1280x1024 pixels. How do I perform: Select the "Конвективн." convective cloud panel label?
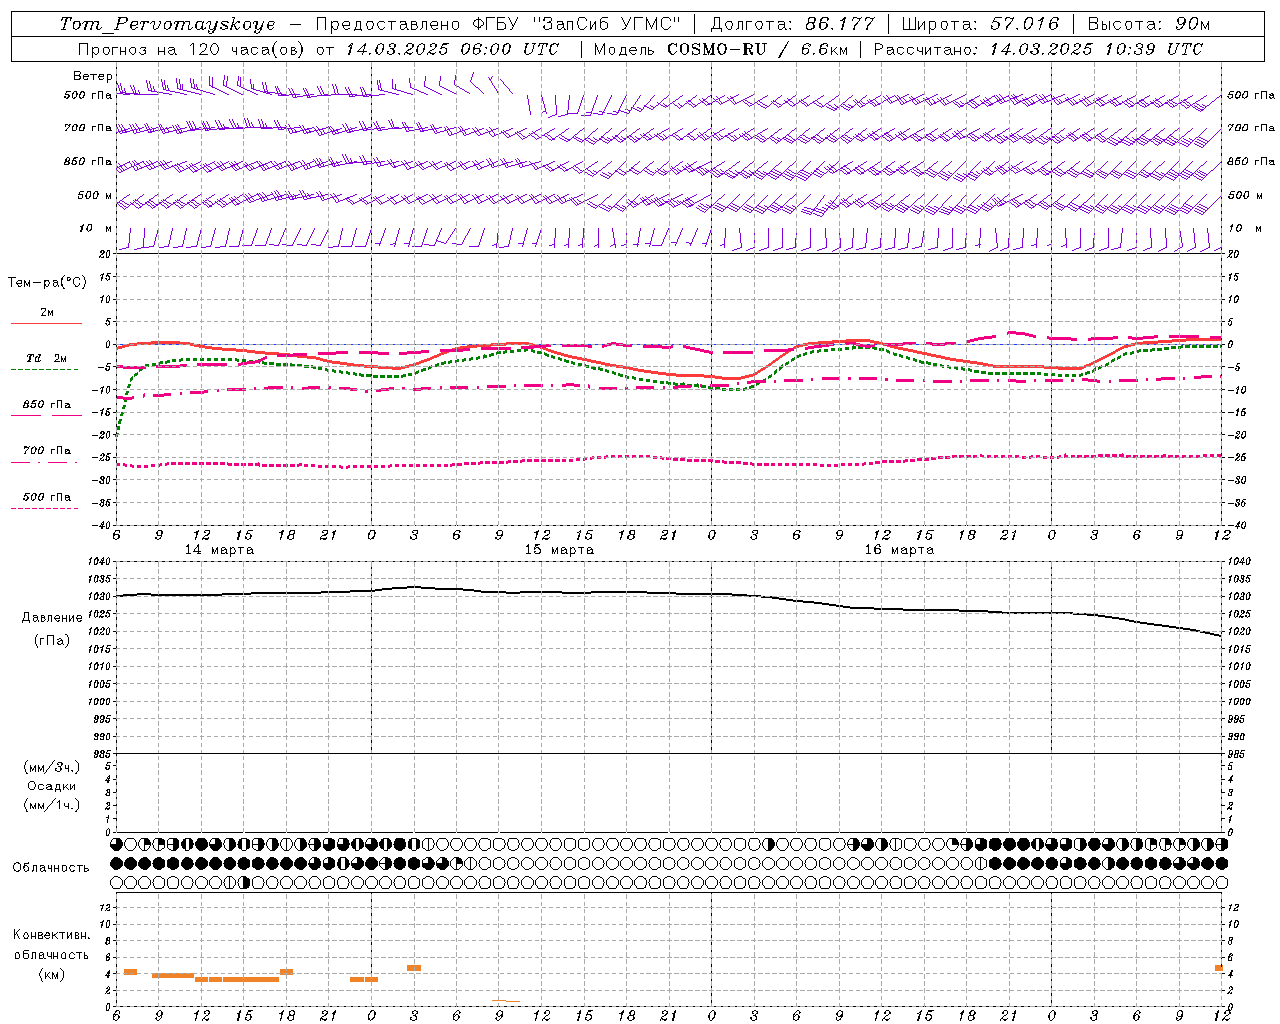click(x=51, y=935)
